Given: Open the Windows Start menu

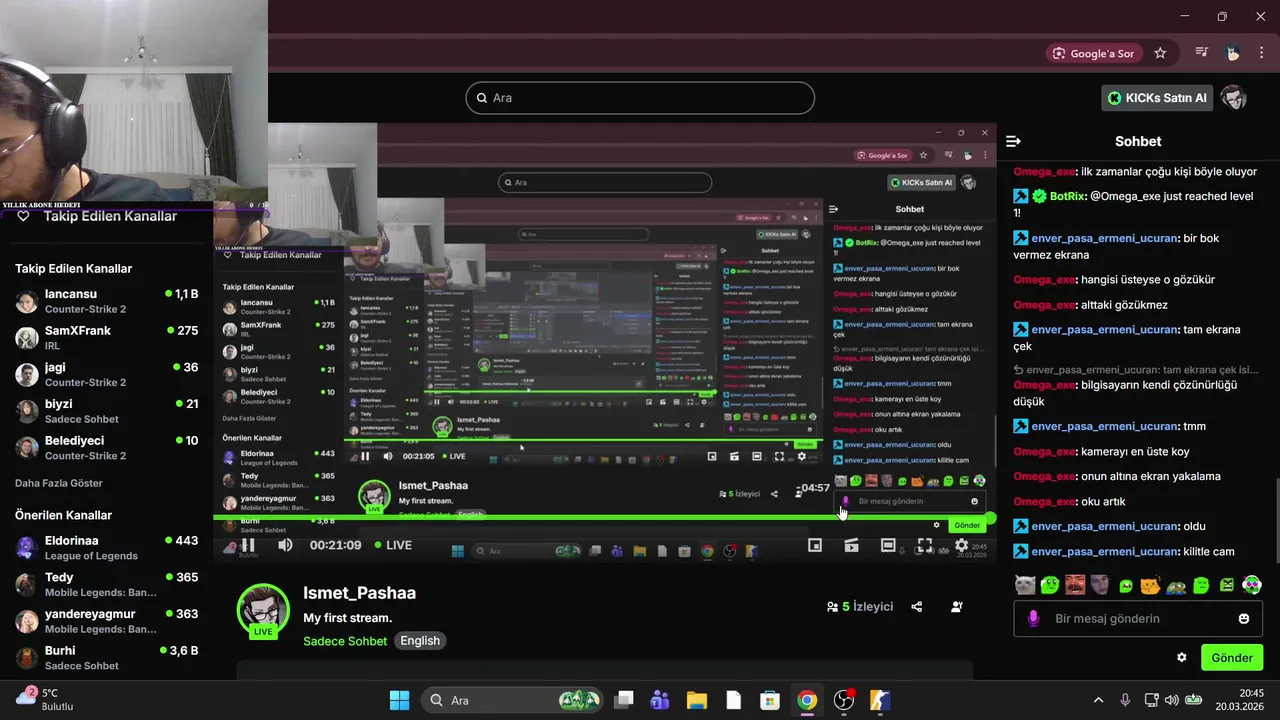Looking at the screenshot, I should [x=399, y=700].
